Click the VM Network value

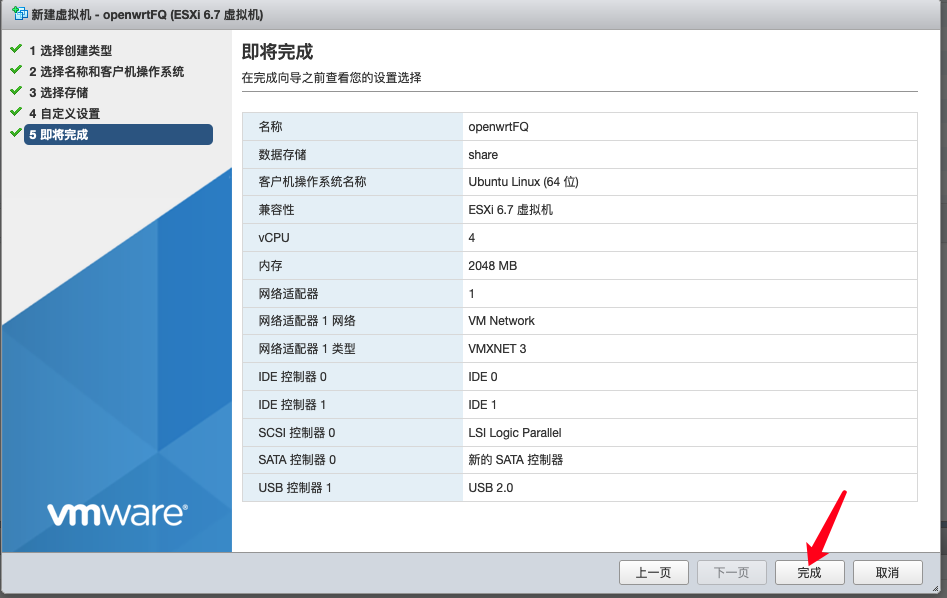tap(501, 321)
